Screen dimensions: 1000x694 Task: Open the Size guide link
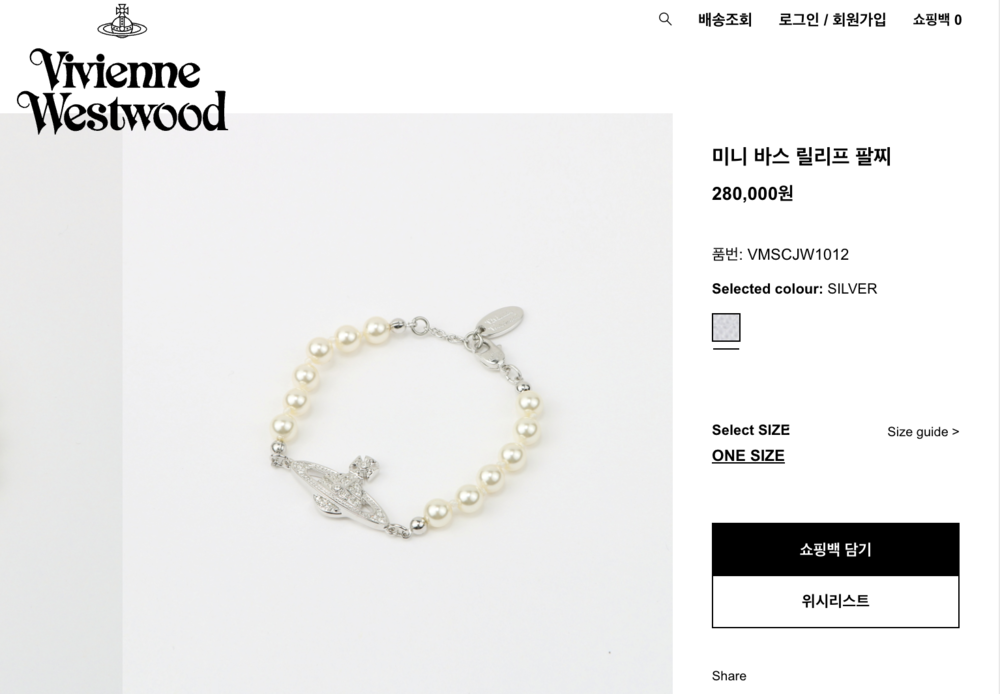tap(923, 432)
